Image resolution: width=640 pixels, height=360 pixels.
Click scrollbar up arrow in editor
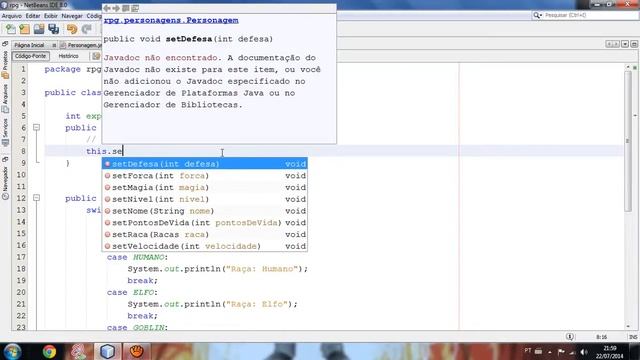628,67
